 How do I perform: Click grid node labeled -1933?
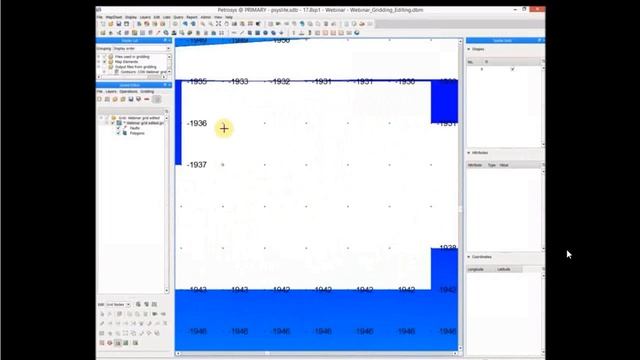(238, 82)
